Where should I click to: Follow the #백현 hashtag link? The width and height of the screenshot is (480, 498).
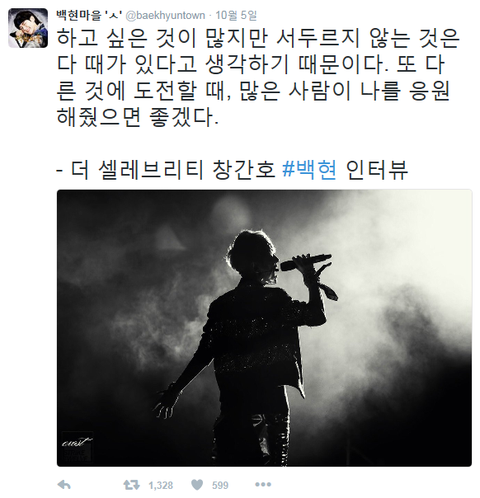[309, 170]
